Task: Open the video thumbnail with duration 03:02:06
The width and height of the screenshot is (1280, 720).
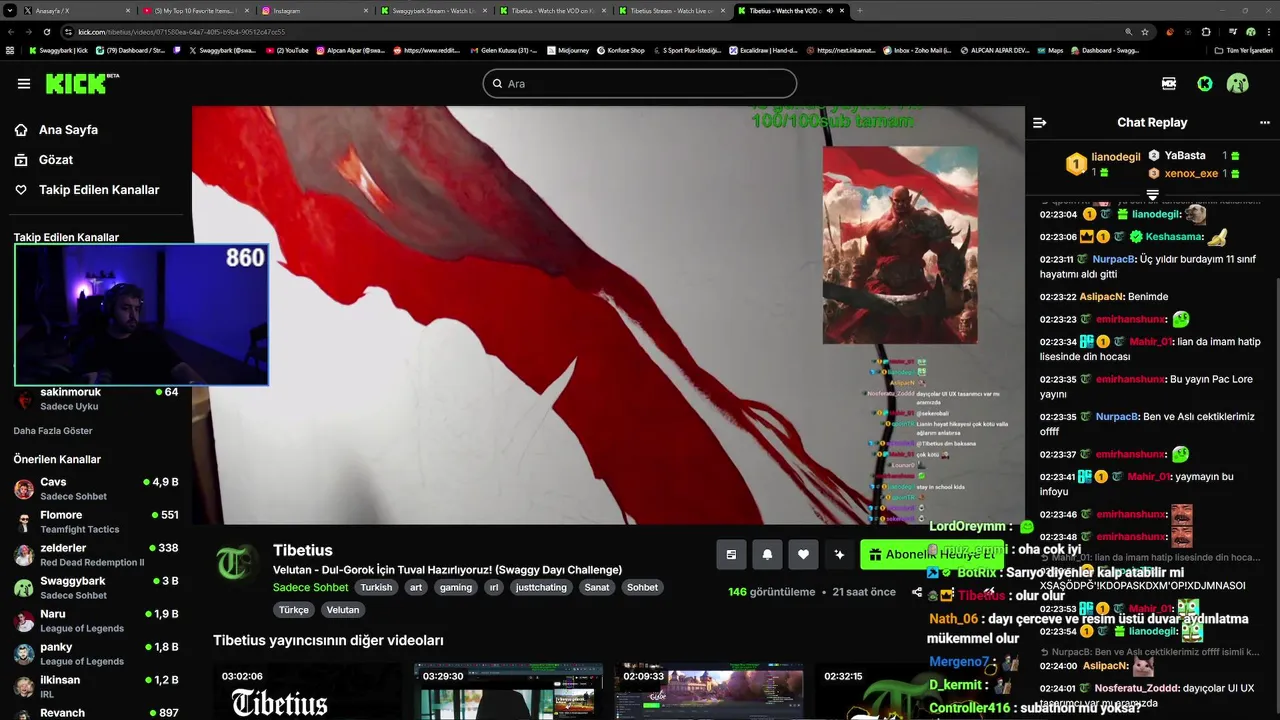Action: [x=306, y=691]
